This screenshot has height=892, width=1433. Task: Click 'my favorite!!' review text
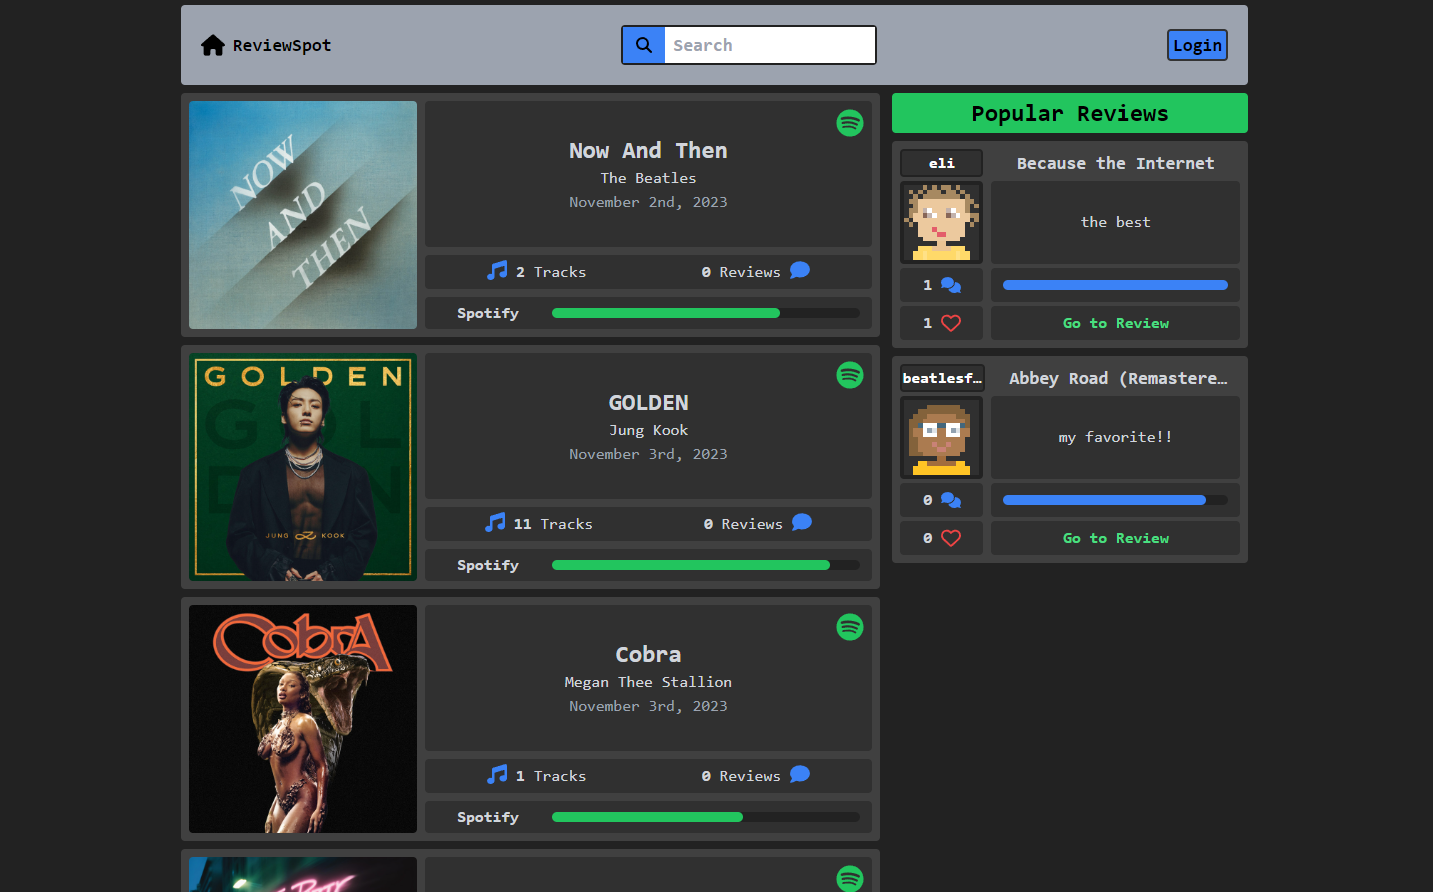click(1115, 437)
